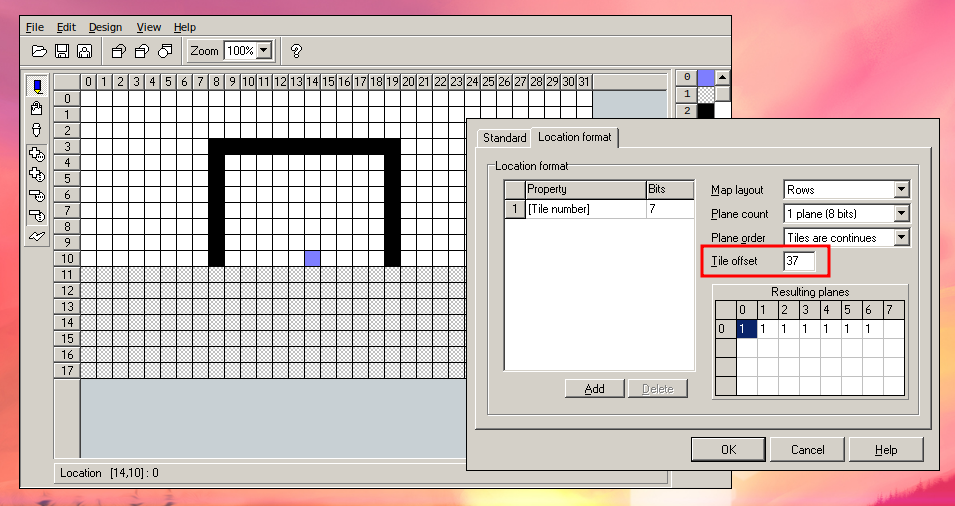Image resolution: width=955 pixels, height=506 pixels.
Task: Click the zigzag line tool icon
Action: click(x=37, y=236)
